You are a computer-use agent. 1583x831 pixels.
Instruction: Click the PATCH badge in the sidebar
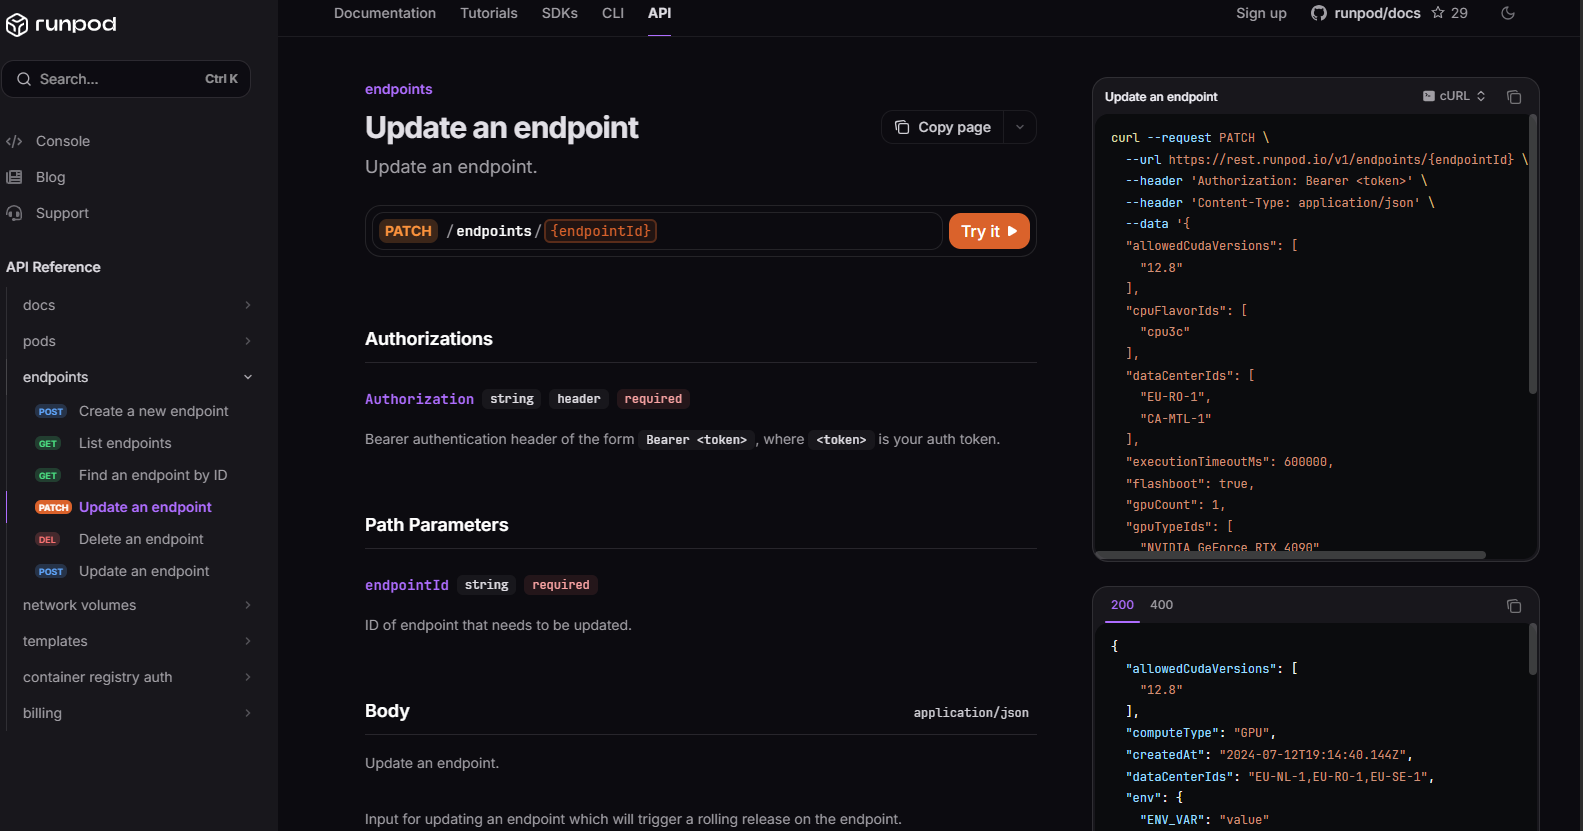[53, 507]
